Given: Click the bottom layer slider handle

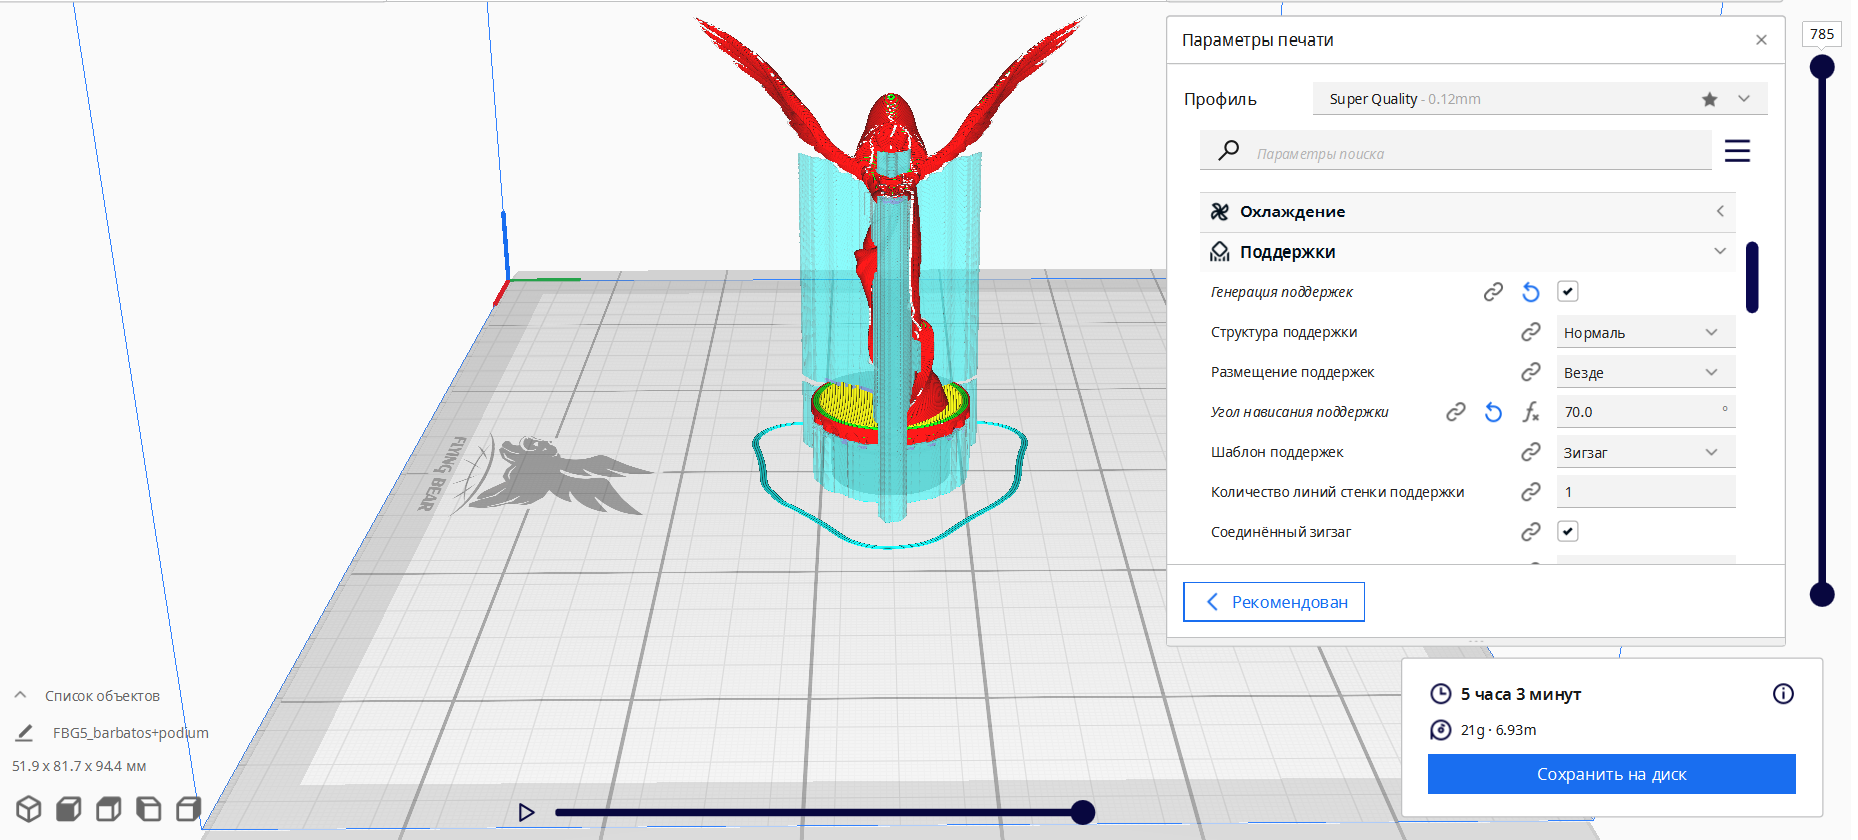Looking at the screenshot, I should point(1822,595).
